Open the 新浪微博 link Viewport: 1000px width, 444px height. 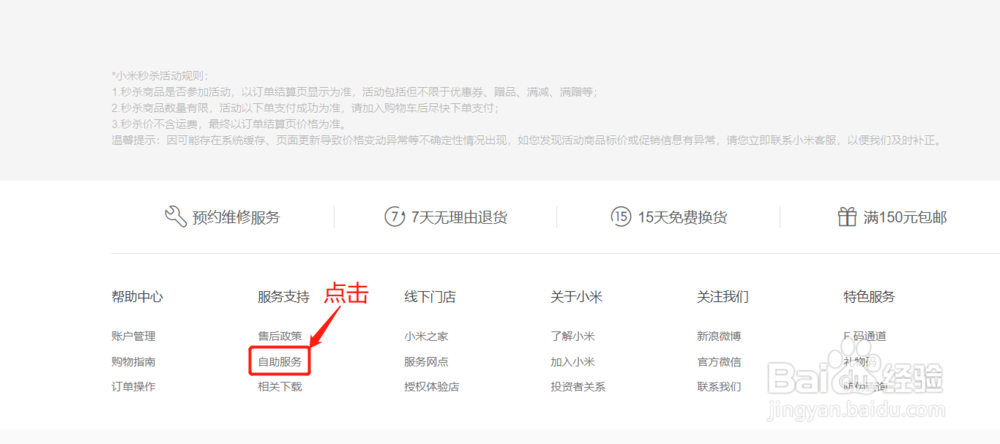coord(719,336)
